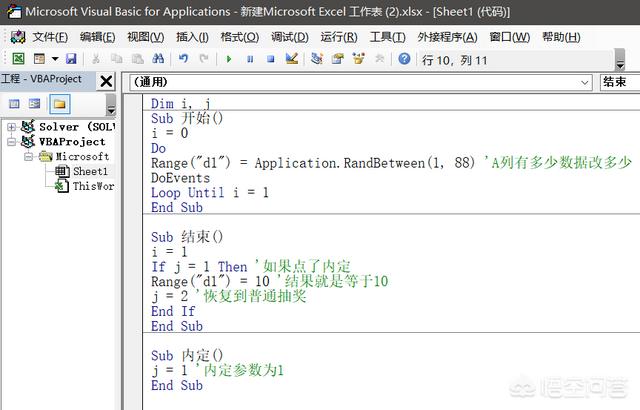Click the Reset stop square icon
The image size is (640, 410).
(x=270, y=59)
